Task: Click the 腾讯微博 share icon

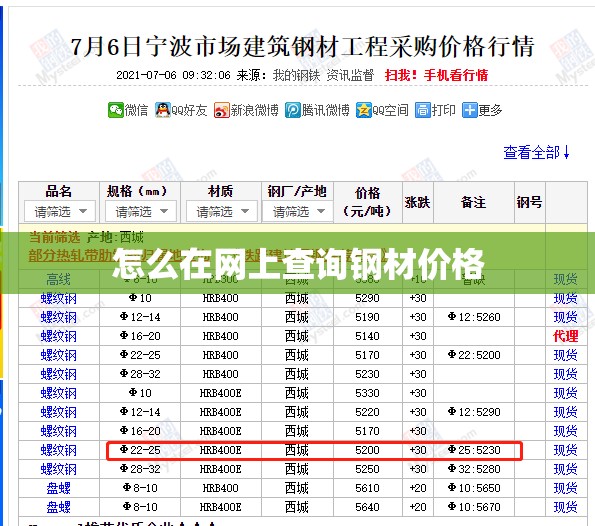Action: tap(293, 110)
